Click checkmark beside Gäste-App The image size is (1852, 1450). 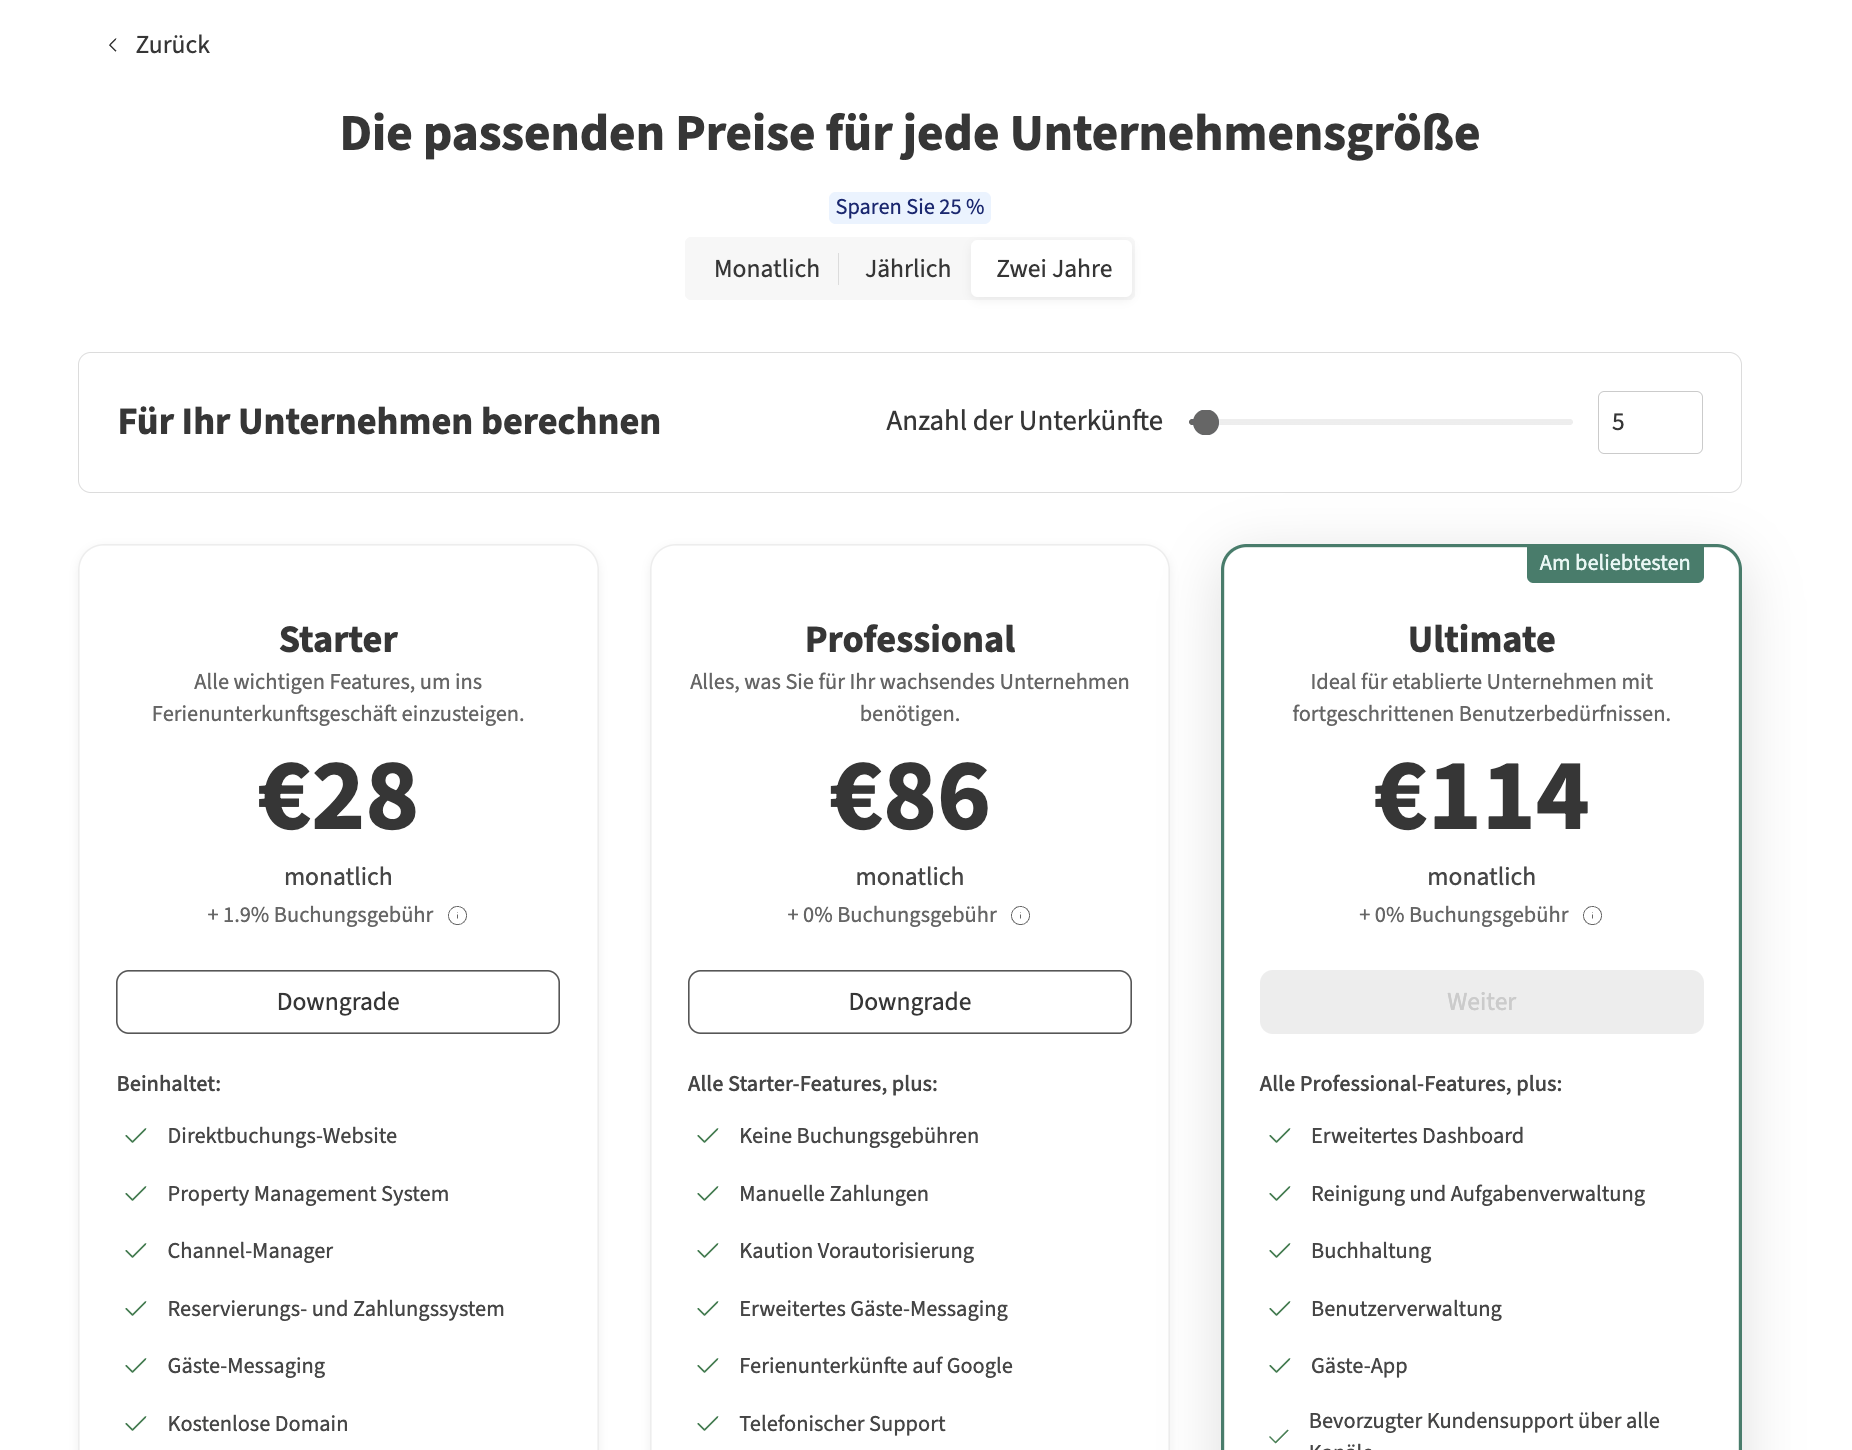click(1280, 1366)
